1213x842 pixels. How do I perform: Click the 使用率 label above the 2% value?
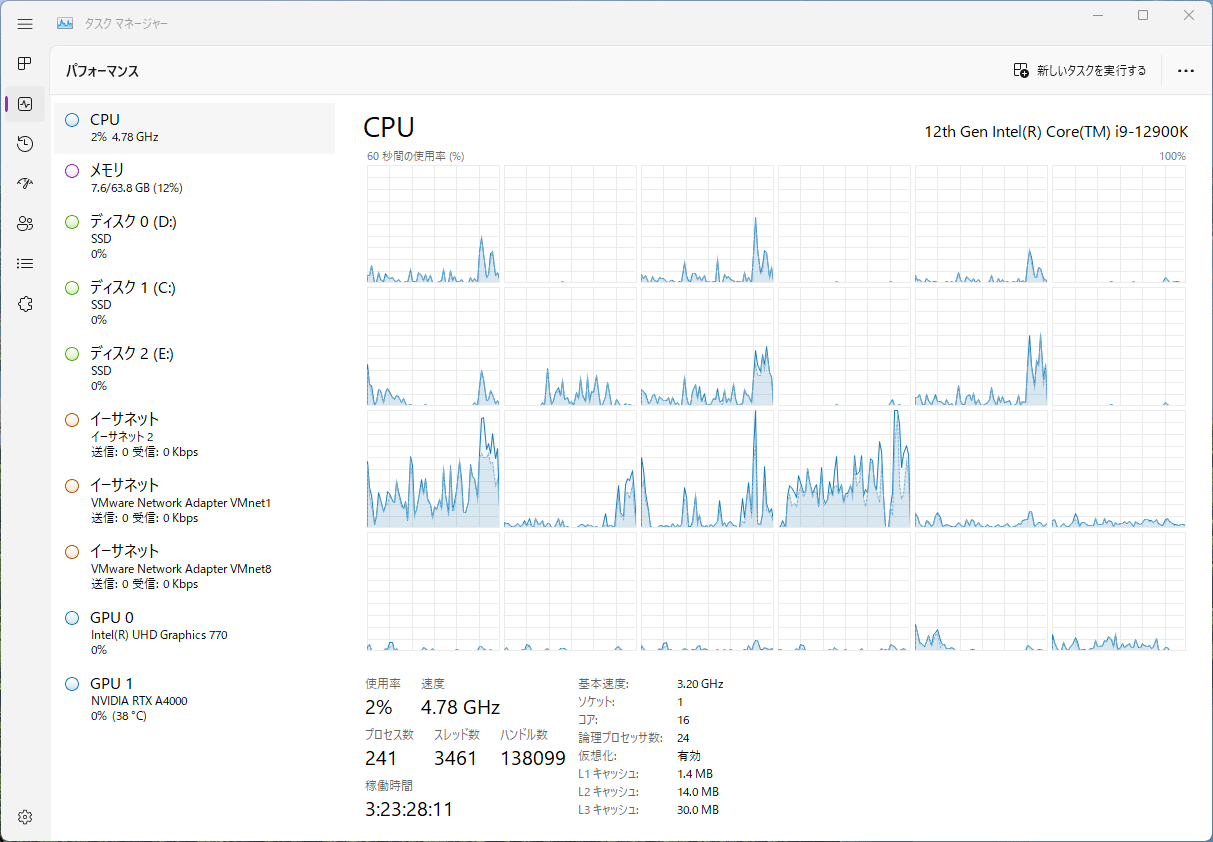pyautogui.click(x=383, y=684)
